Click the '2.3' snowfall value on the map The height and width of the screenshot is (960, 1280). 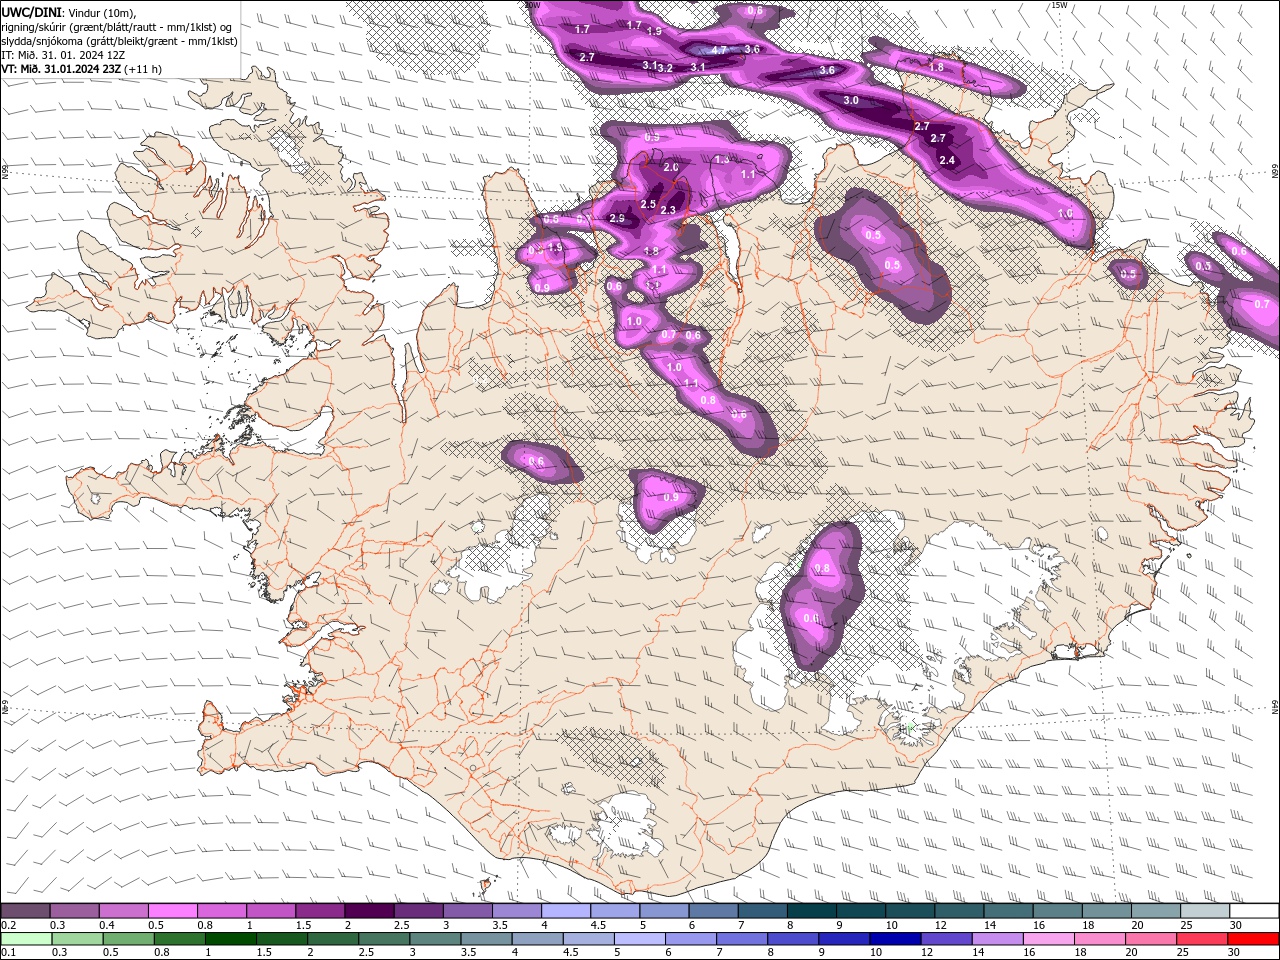point(669,209)
